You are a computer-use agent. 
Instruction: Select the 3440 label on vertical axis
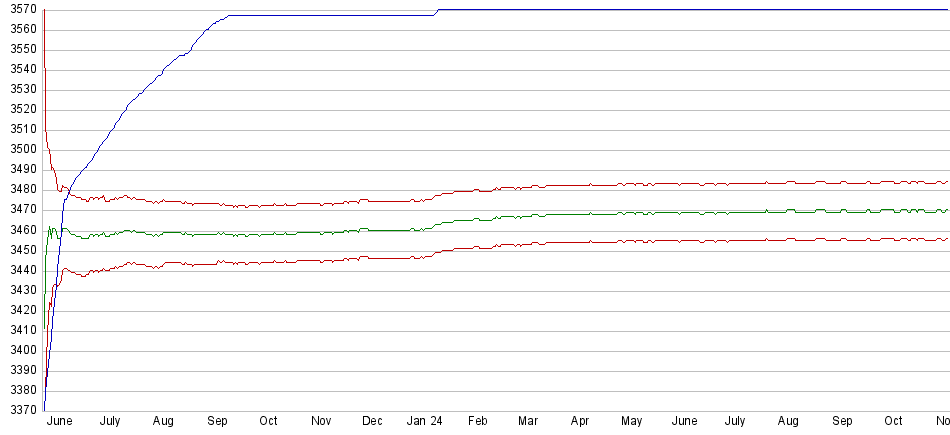click(x=19, y=270)
